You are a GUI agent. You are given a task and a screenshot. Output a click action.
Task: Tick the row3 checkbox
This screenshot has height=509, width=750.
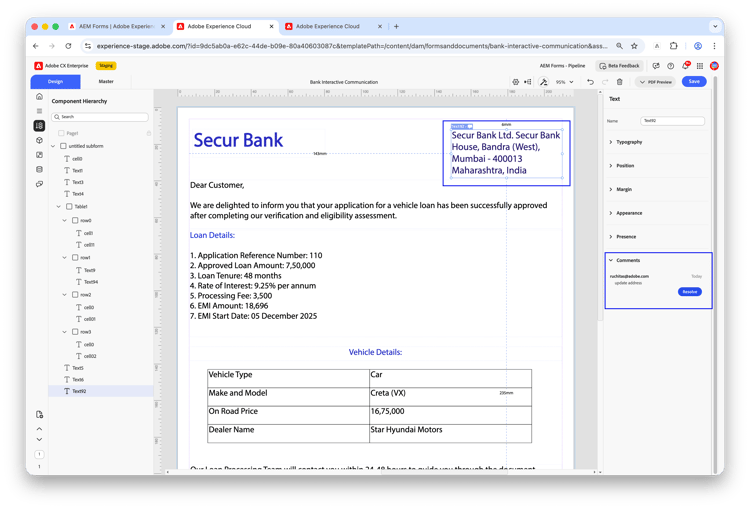point(75,332)
